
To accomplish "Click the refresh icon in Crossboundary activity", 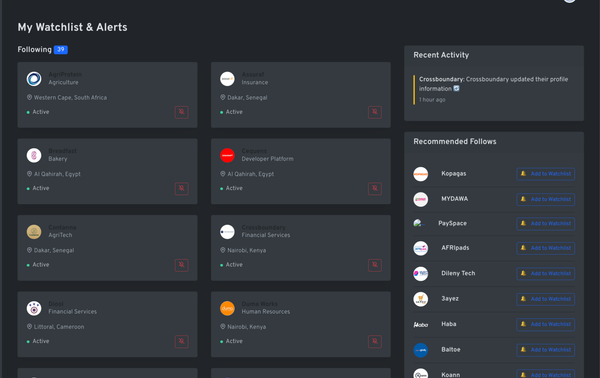I will click(456, 88).
